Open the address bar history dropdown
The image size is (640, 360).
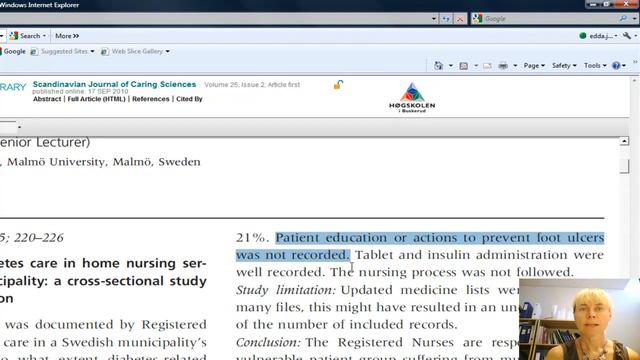click(433, 19)
